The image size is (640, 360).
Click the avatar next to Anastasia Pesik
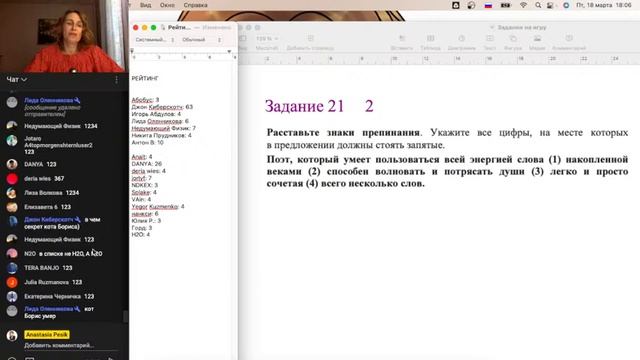click(12, 336)
